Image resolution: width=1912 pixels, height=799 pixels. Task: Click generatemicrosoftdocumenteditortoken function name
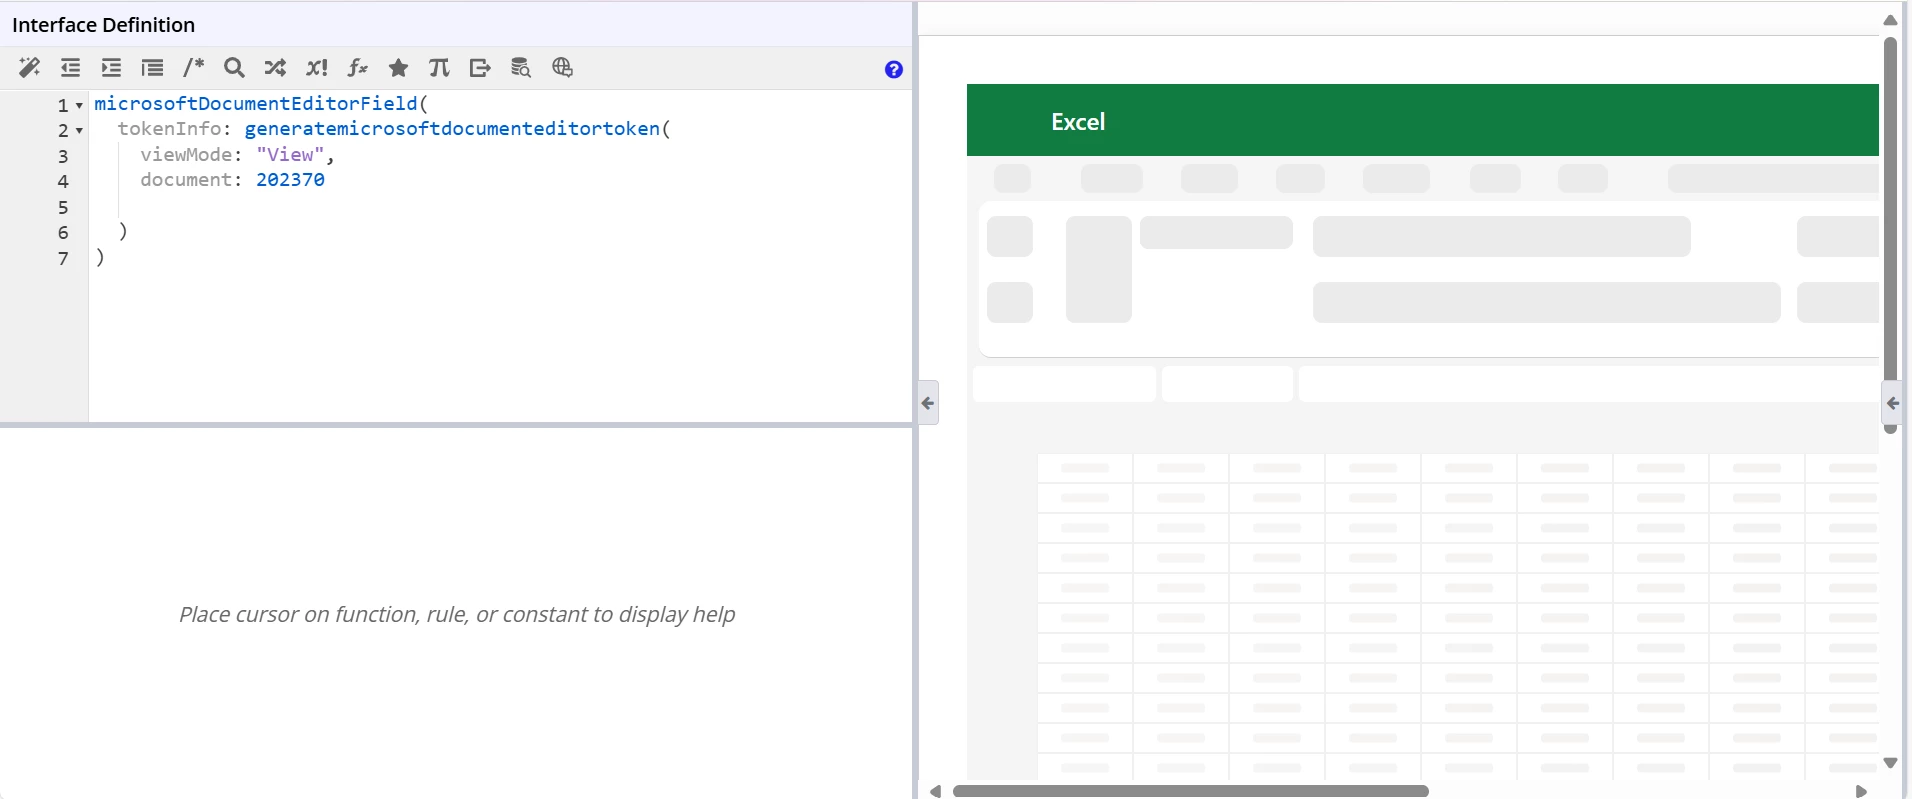[452, 129]
